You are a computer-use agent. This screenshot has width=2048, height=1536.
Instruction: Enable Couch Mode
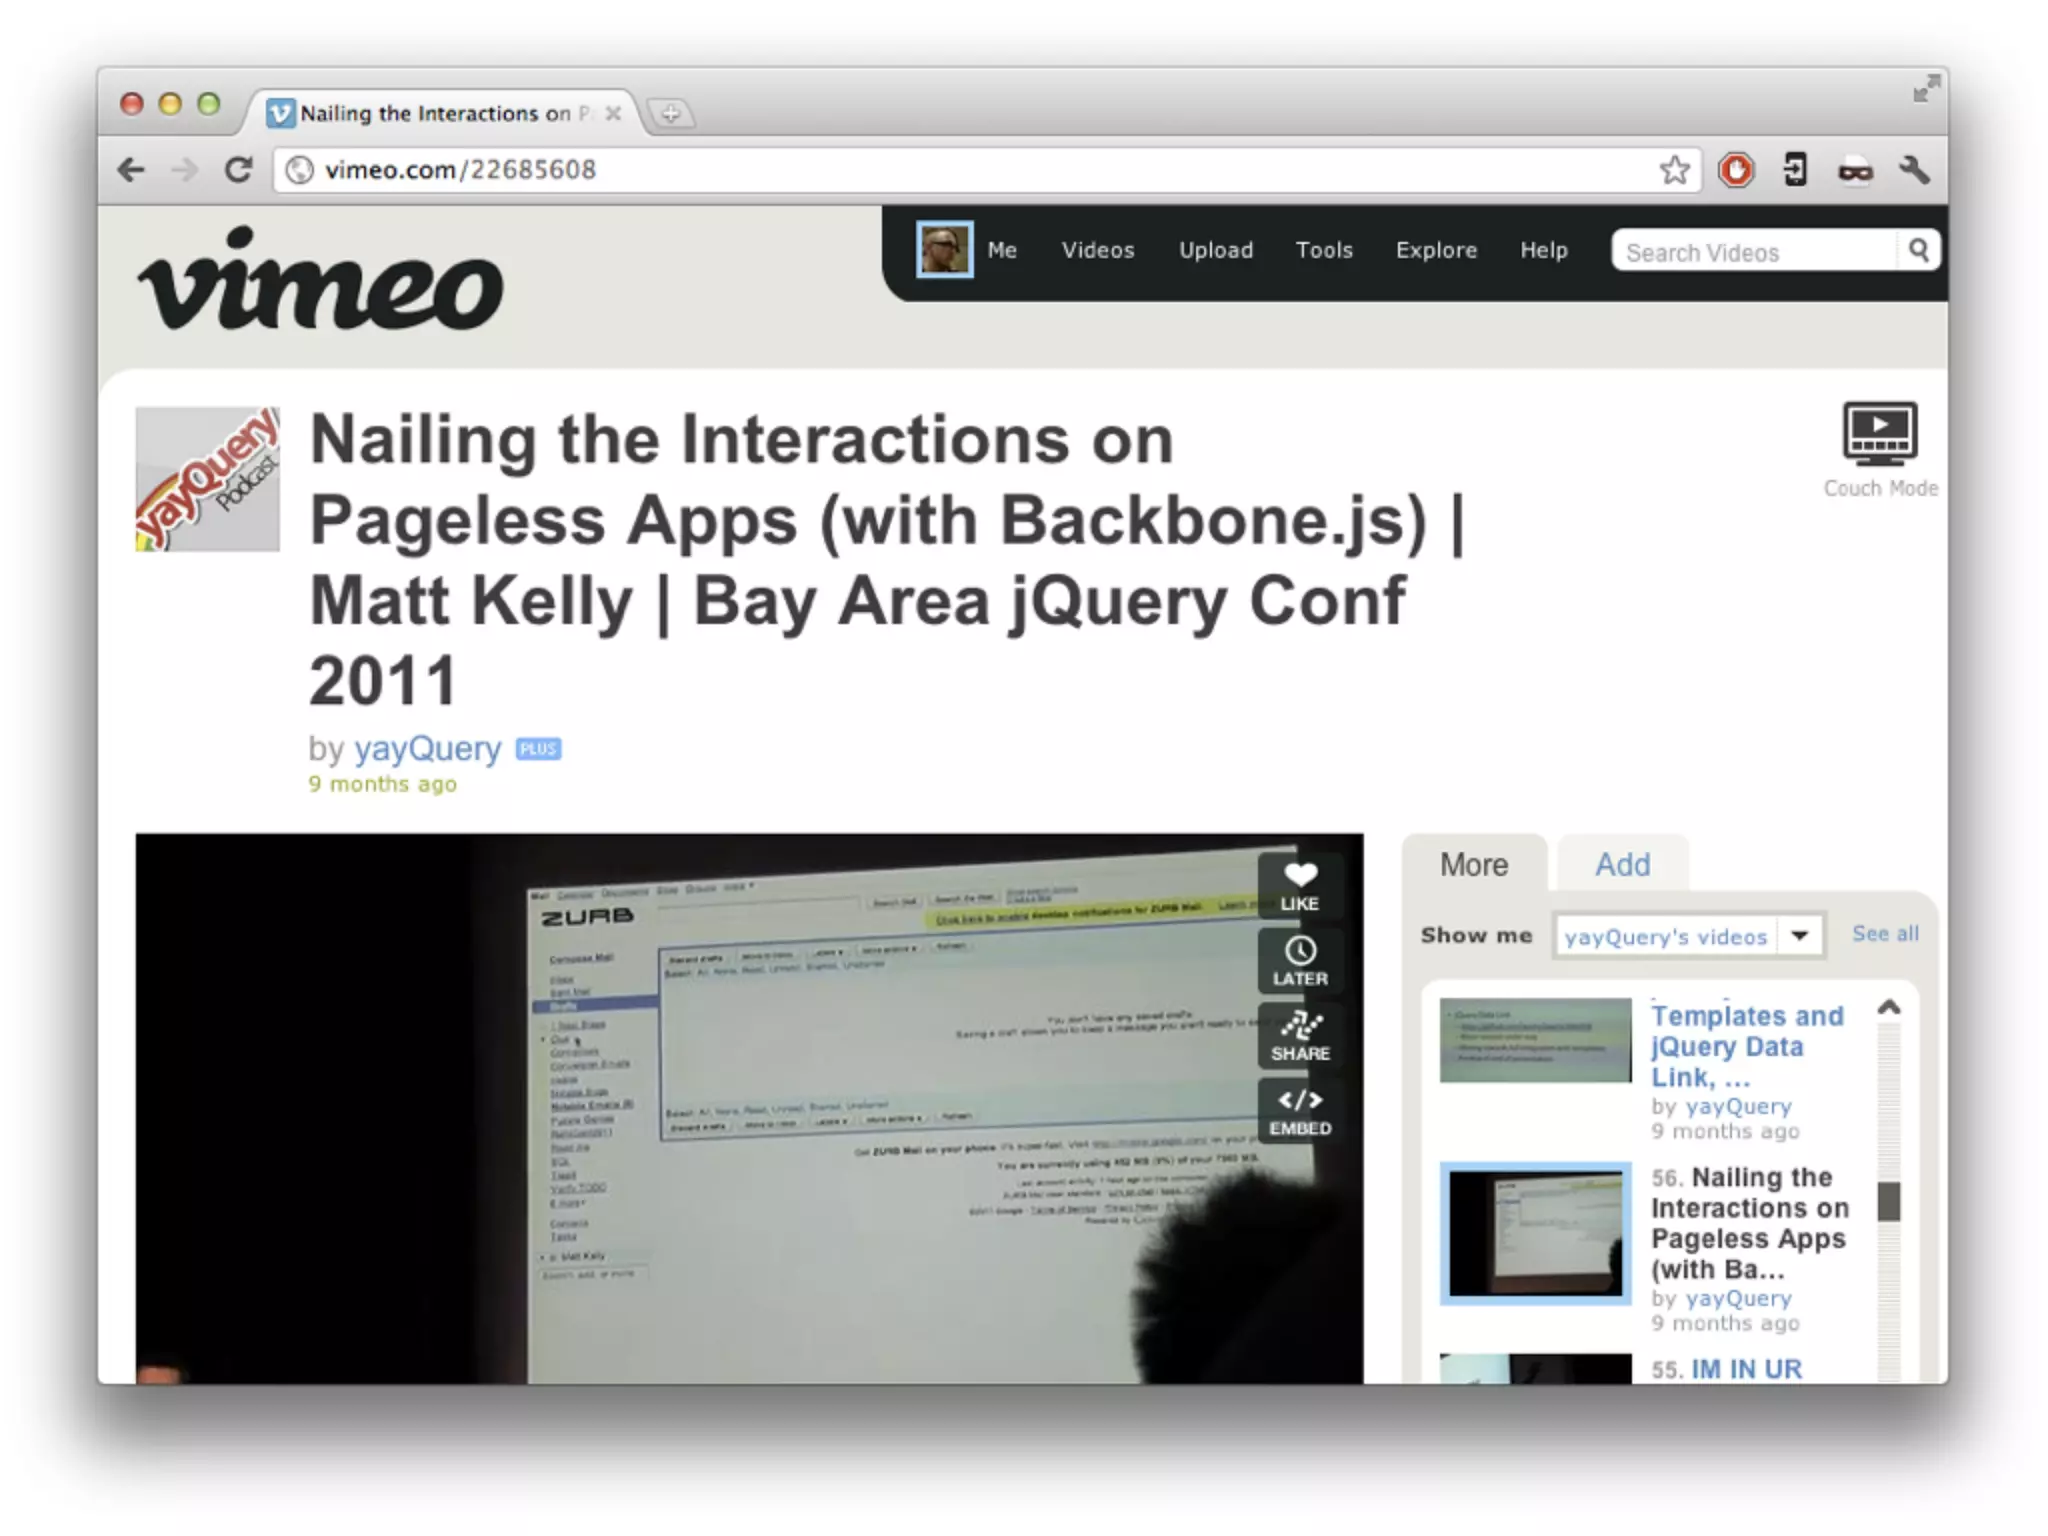coord(1880,450)
